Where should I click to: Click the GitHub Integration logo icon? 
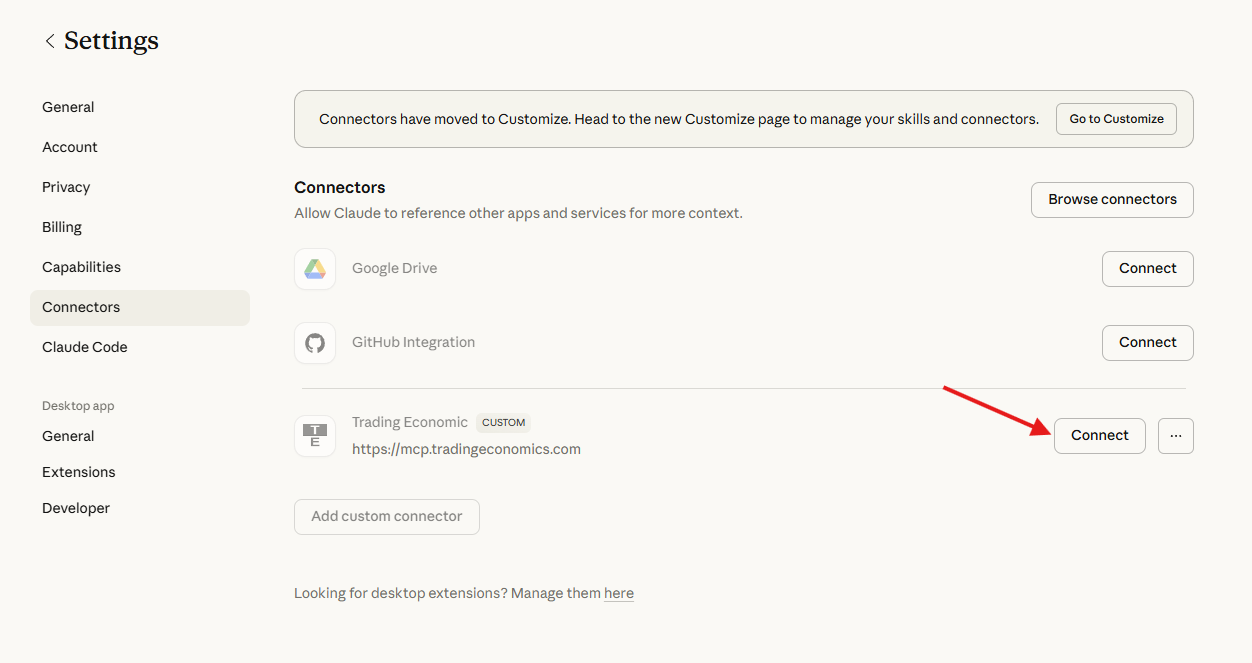[x=315, y=343]
